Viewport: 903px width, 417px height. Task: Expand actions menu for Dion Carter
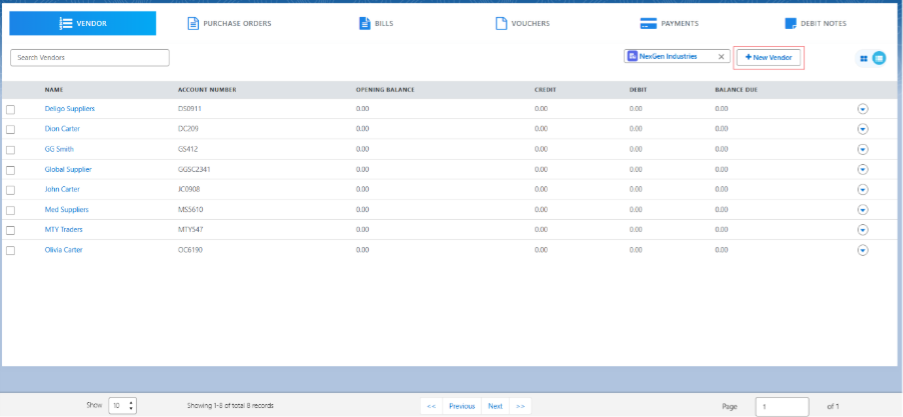pyautogui.click(x=862, y=129)
